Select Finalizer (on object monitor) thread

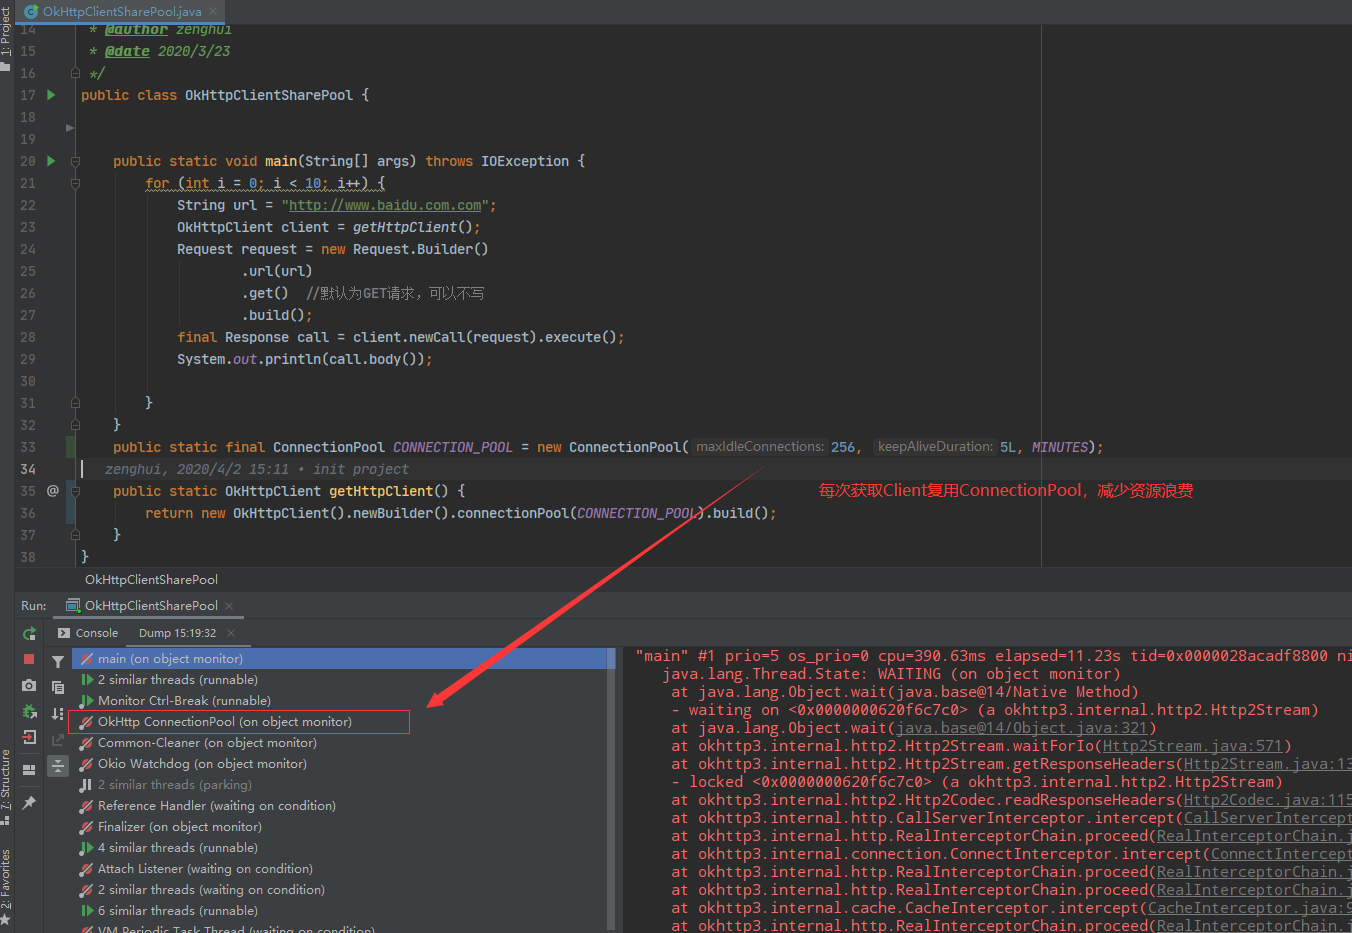tap(341, 826)
